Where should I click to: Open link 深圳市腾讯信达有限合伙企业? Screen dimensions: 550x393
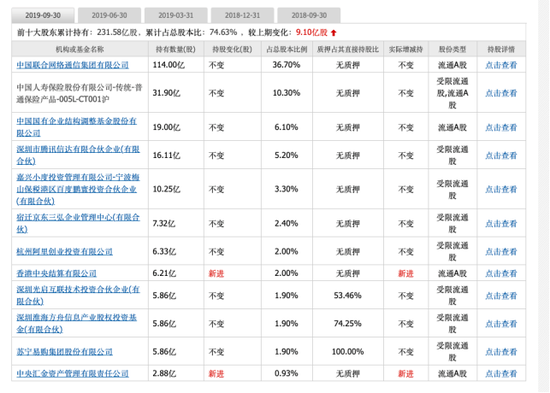coord(78,155)
